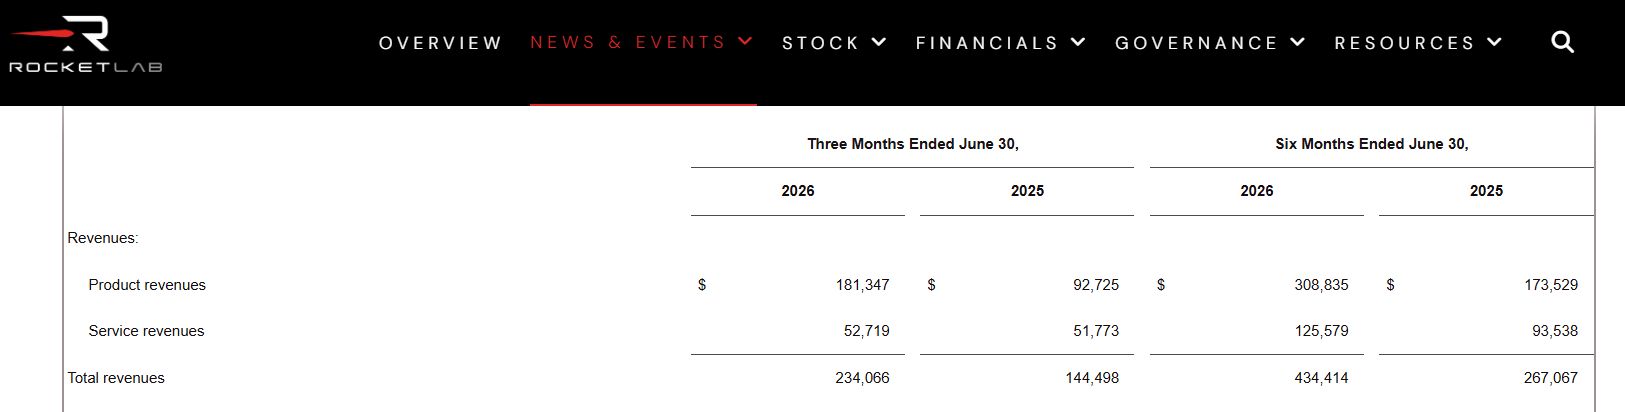Screen dimensions: 1625x412
Task: Click the 181,347 product revenues figure
Action: click(862, 285)
